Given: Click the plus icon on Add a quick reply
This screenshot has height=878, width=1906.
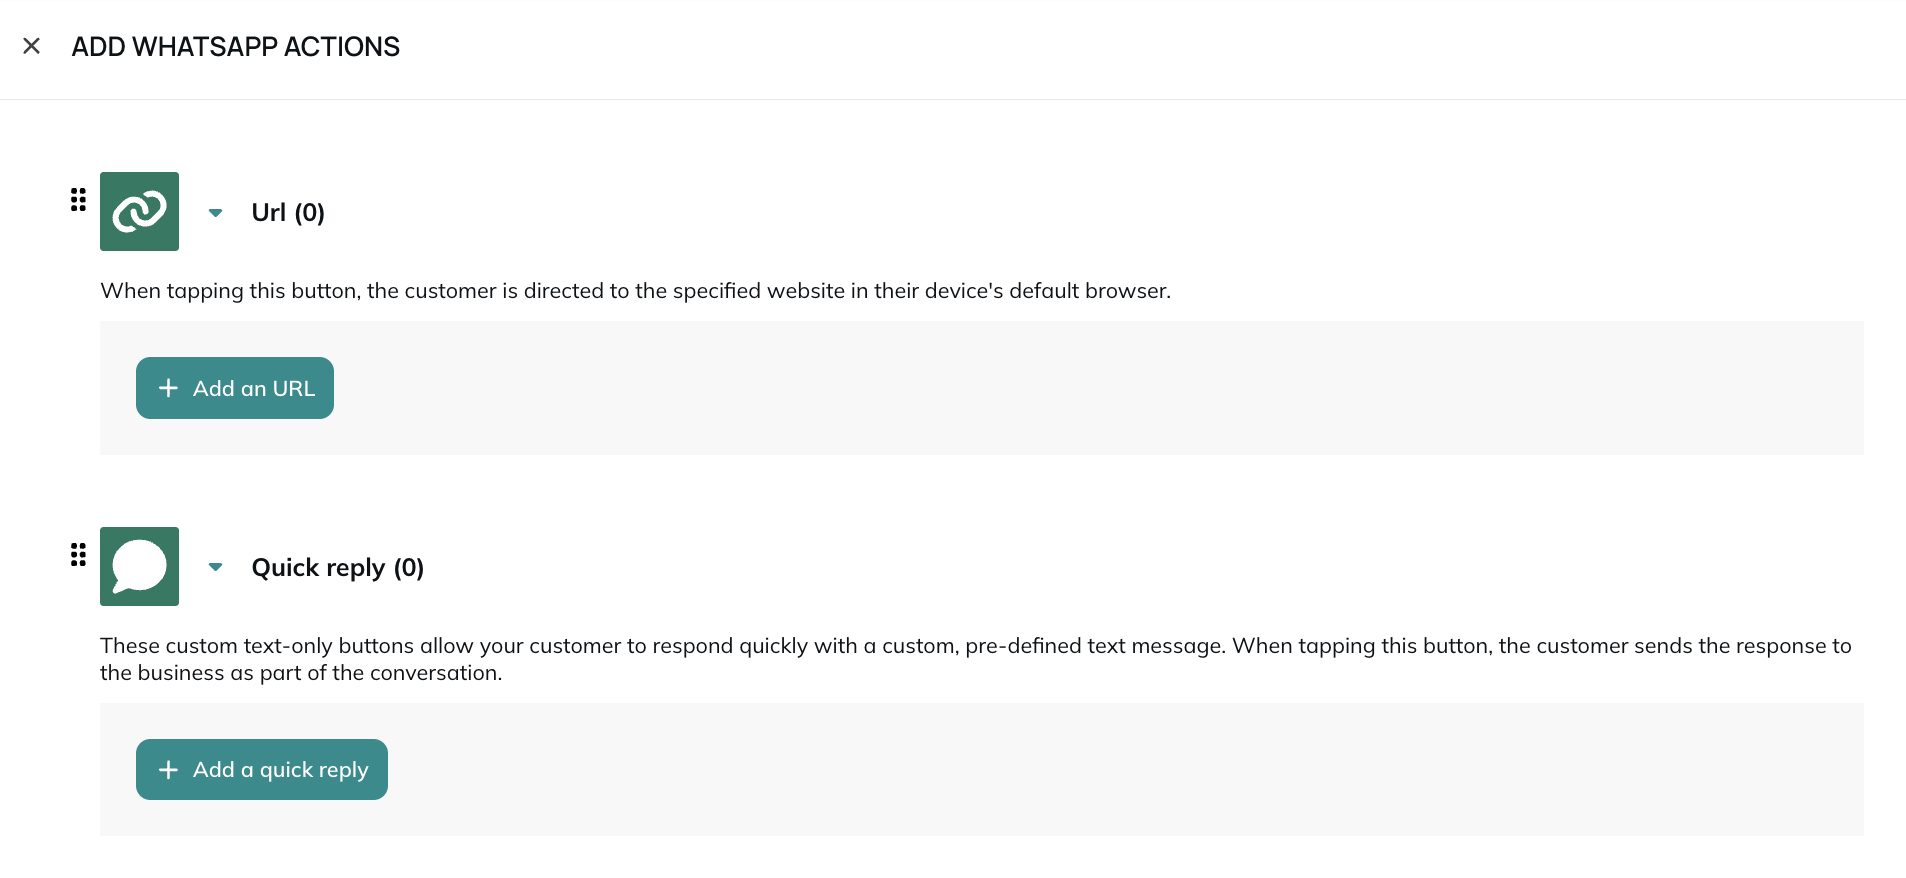Looking at the screenshot, I should pyautogui.click(x=168, y=770).
